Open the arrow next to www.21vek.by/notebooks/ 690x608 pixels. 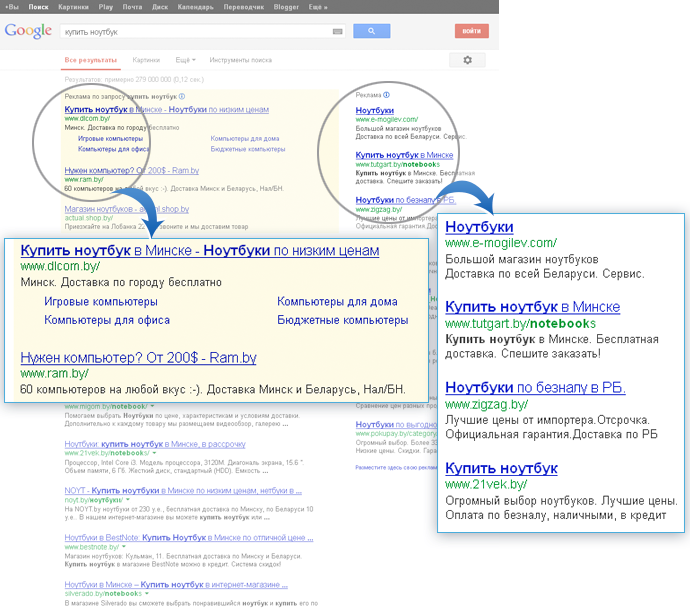point(154,453)
